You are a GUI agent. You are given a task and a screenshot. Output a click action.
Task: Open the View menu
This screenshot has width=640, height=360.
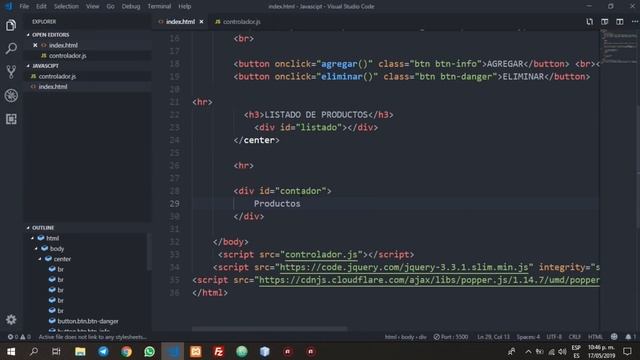click(92, 7)
